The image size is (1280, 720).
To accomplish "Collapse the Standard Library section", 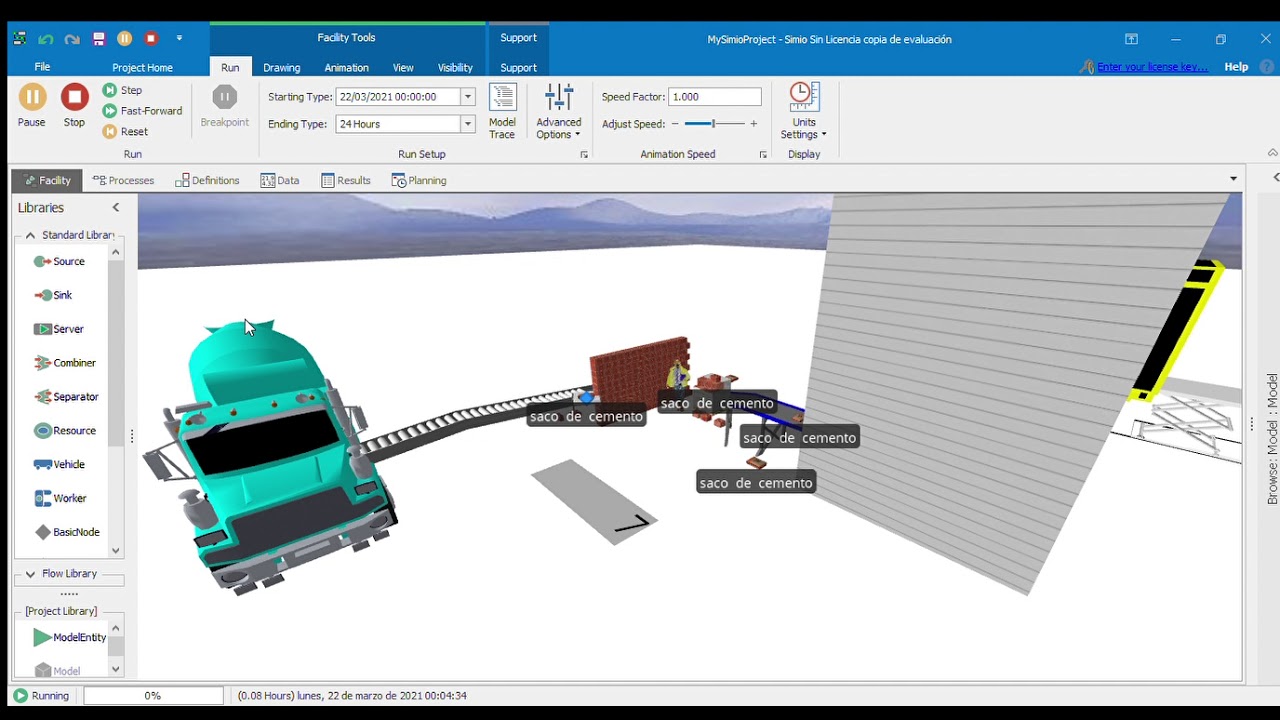I will click(x=30, y=235).
